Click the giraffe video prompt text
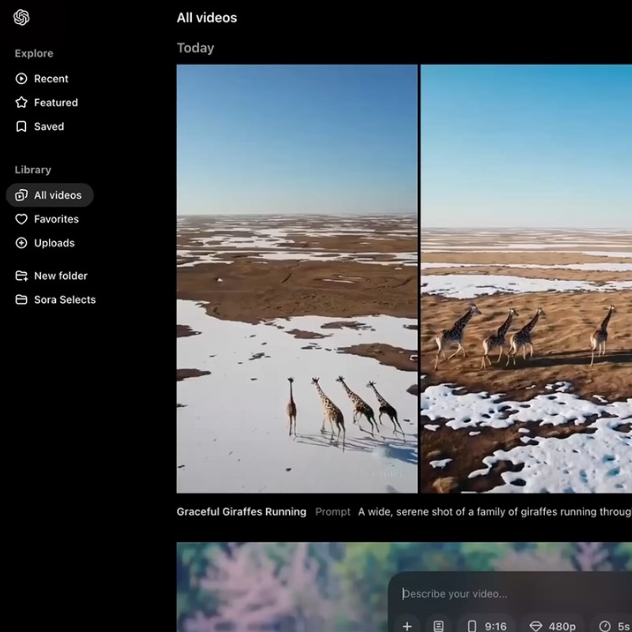Viewport: 632px width, 632px height. (494, 512)
